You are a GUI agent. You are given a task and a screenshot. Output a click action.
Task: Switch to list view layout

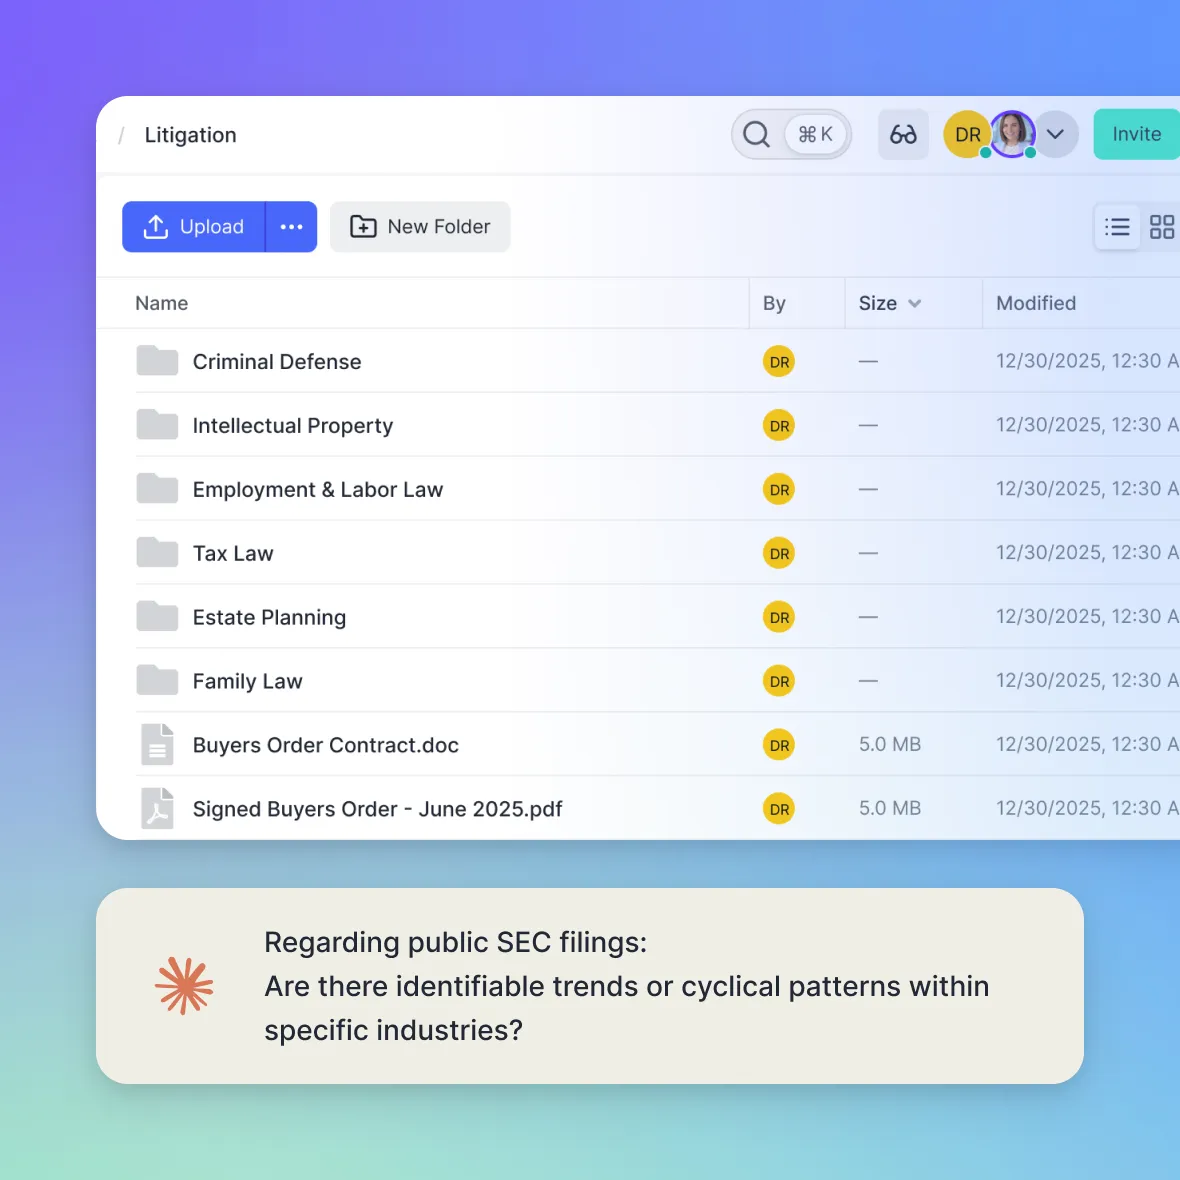coord(1117,228)
